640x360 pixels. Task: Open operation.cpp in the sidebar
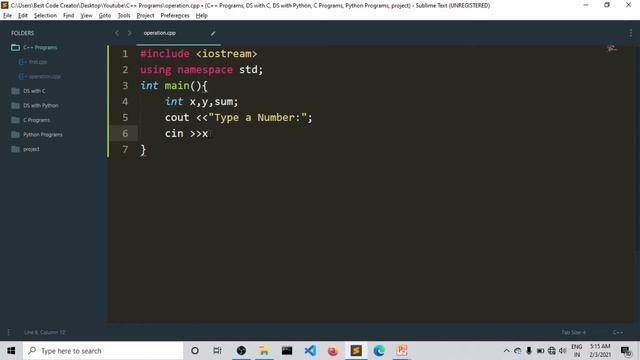click(x=44, y=77)
